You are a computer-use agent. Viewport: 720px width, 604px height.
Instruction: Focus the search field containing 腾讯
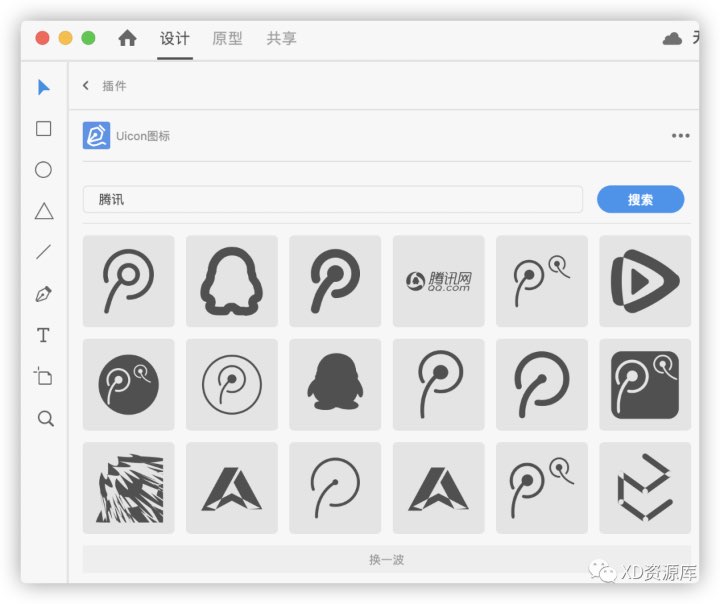pos(333,199)
